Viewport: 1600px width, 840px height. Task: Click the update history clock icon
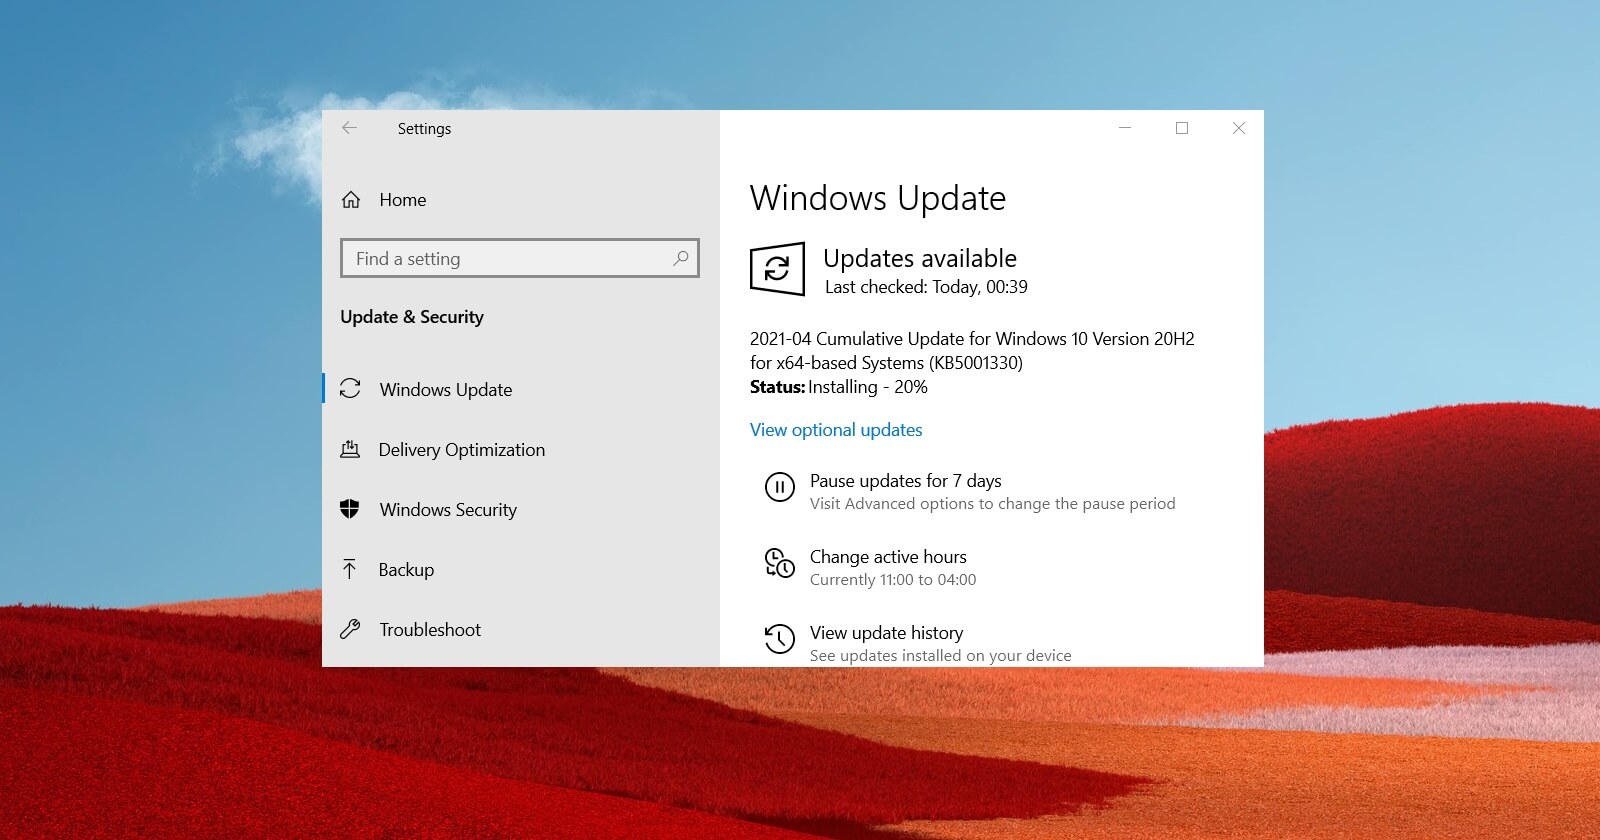tap(779, 638)
